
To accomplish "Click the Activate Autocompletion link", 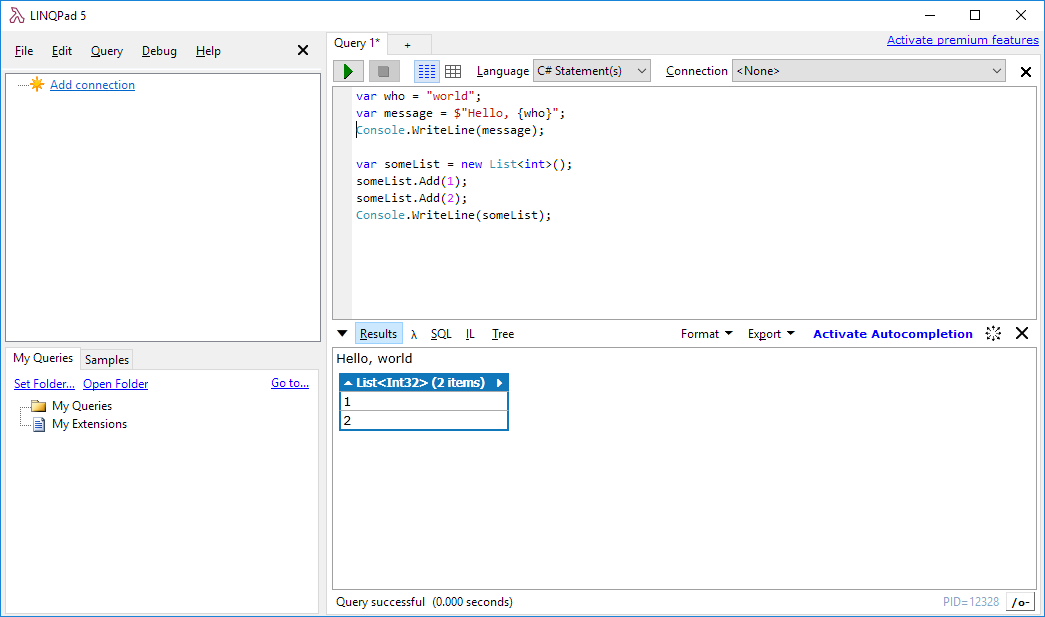I will [892, 333].
